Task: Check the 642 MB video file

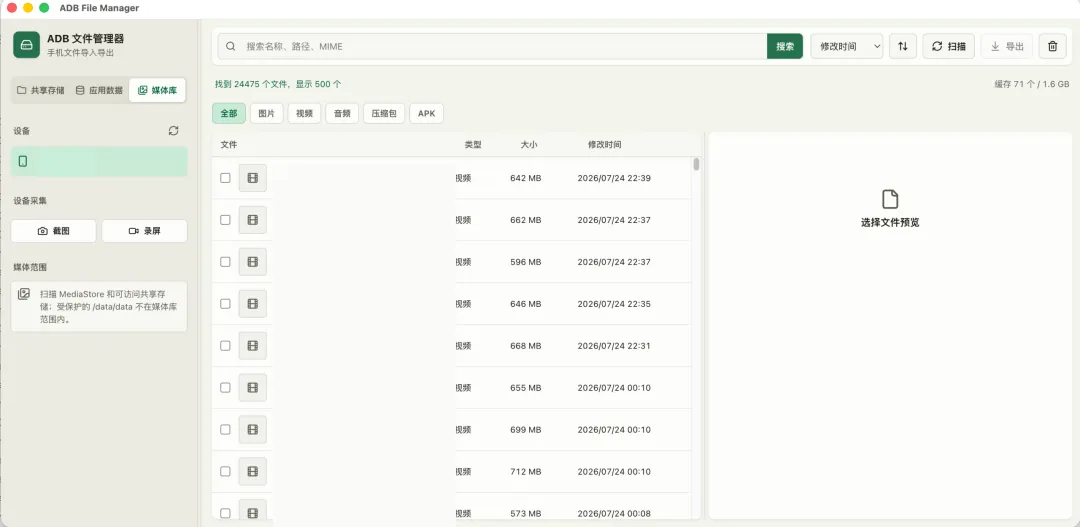Action: [x=225, y=178]
